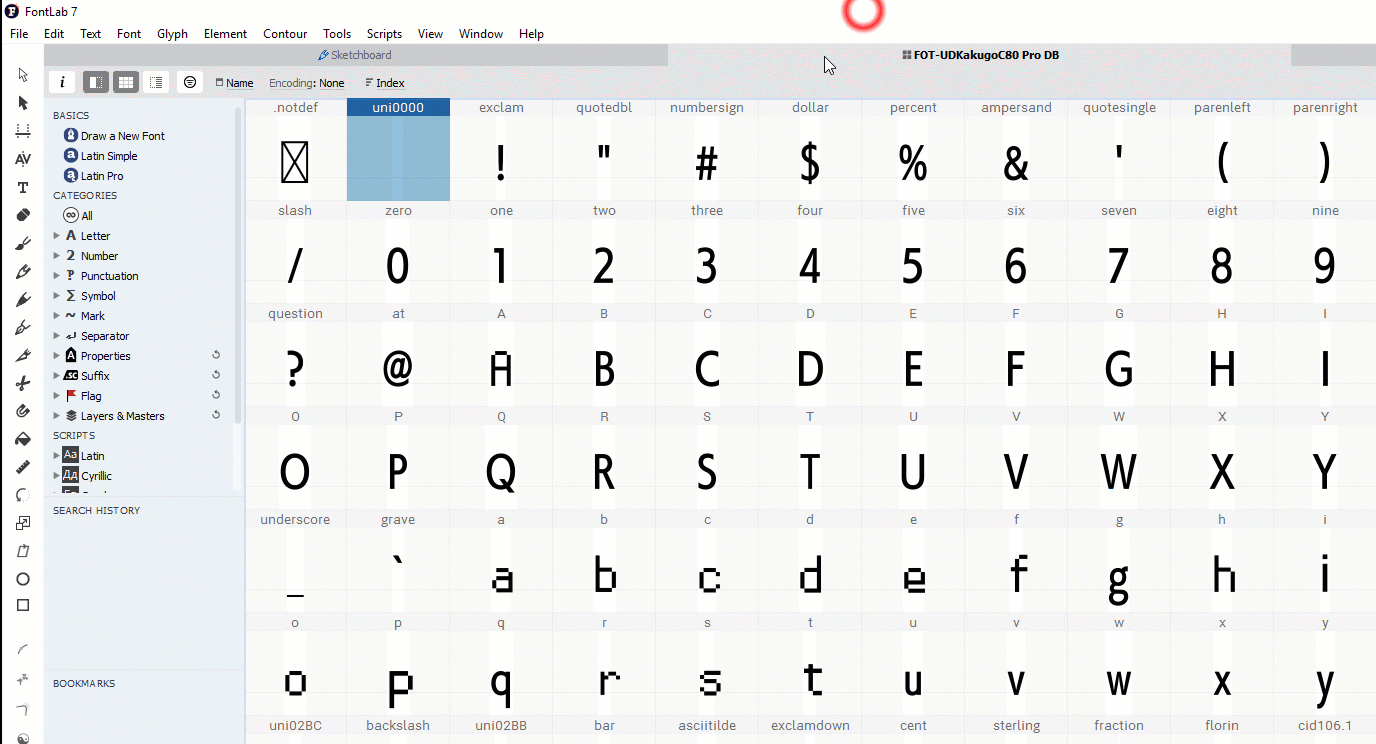Select the Scissors tool
This screenshot has width=1376, height=744.
tap(23, 383)
